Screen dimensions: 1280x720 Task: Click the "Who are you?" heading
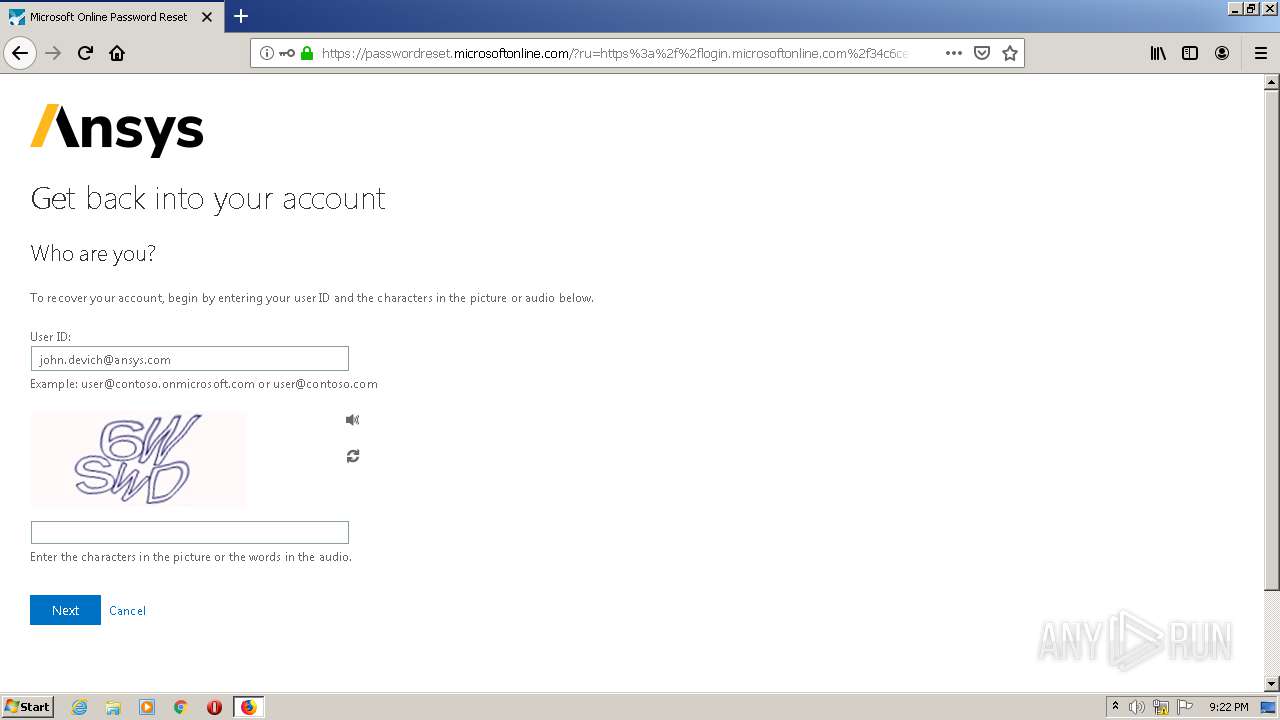pyautogui.click(x=93, y=254)
